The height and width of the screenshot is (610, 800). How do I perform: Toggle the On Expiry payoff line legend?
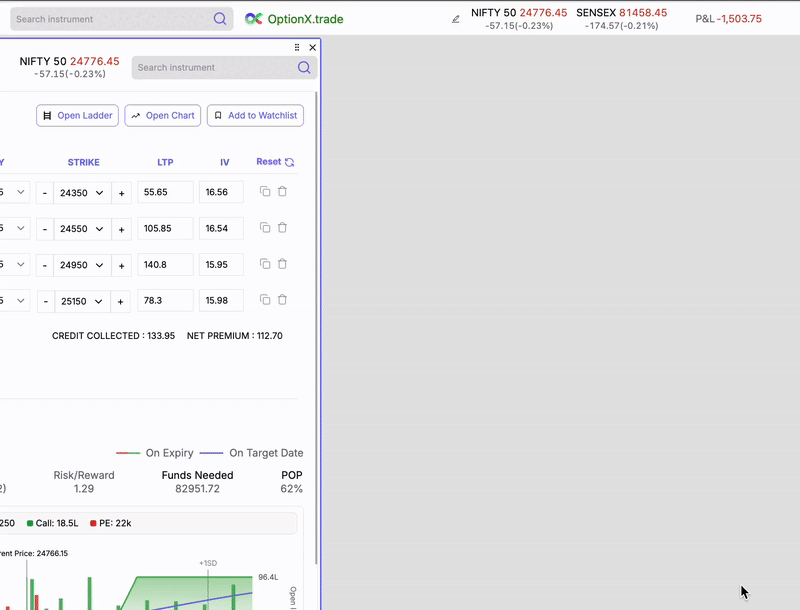(155, 453)
